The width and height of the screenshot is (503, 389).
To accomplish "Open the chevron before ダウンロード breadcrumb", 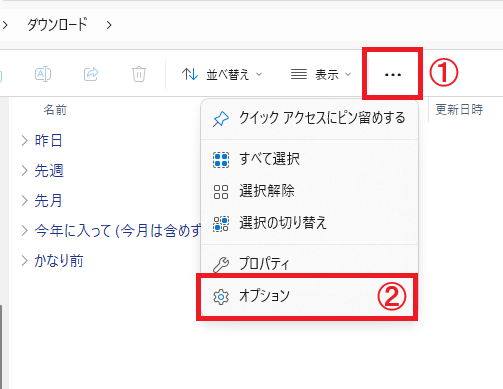I will coord(5,25).
